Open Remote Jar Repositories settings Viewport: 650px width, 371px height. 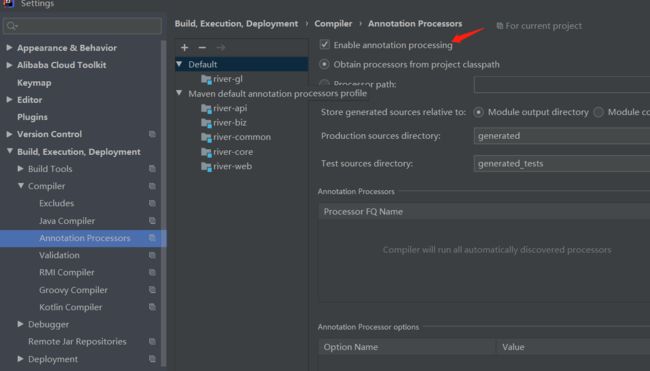(77, 342)
